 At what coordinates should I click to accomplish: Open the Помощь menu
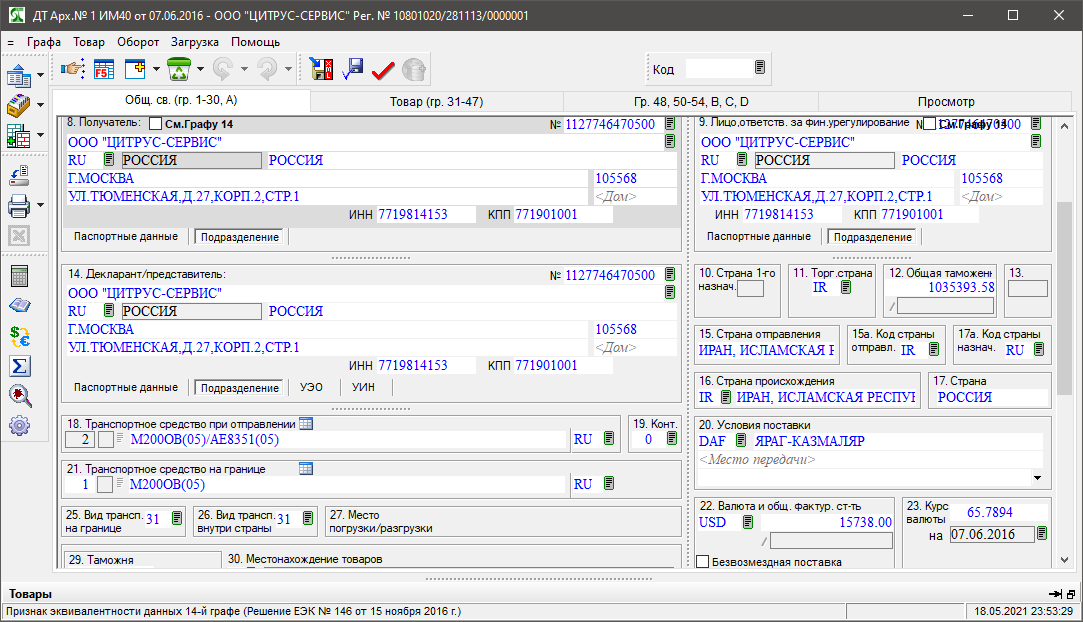[x=256, y=42]
